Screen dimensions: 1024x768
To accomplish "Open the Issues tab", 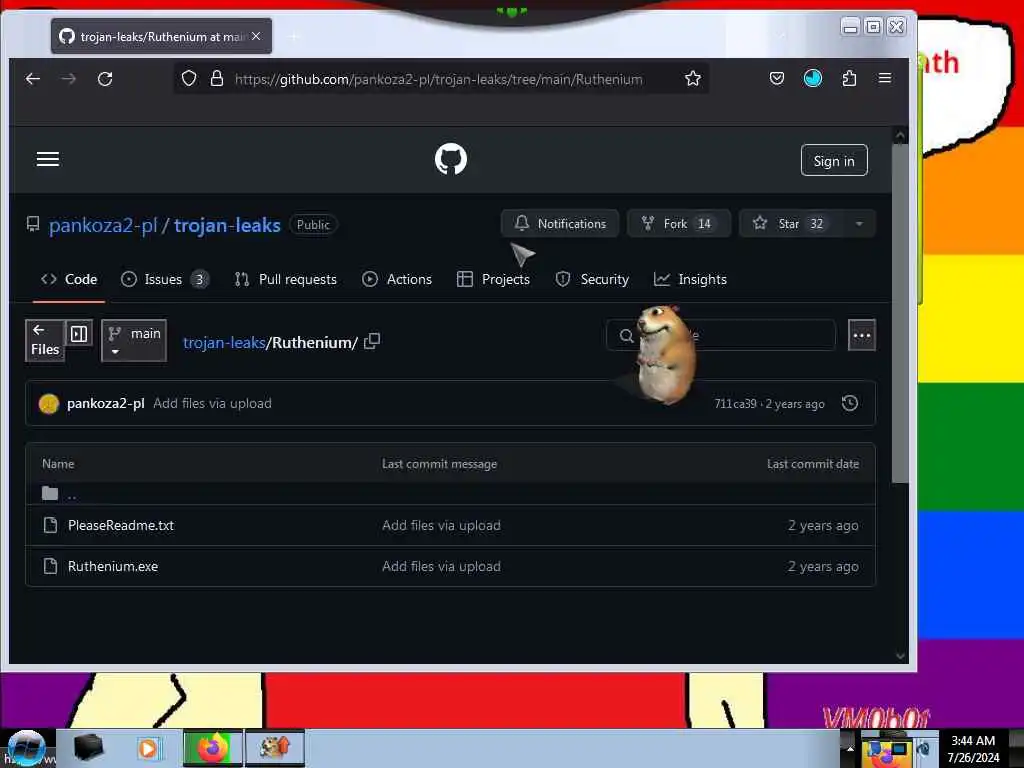I will click(x=165, y=280).
